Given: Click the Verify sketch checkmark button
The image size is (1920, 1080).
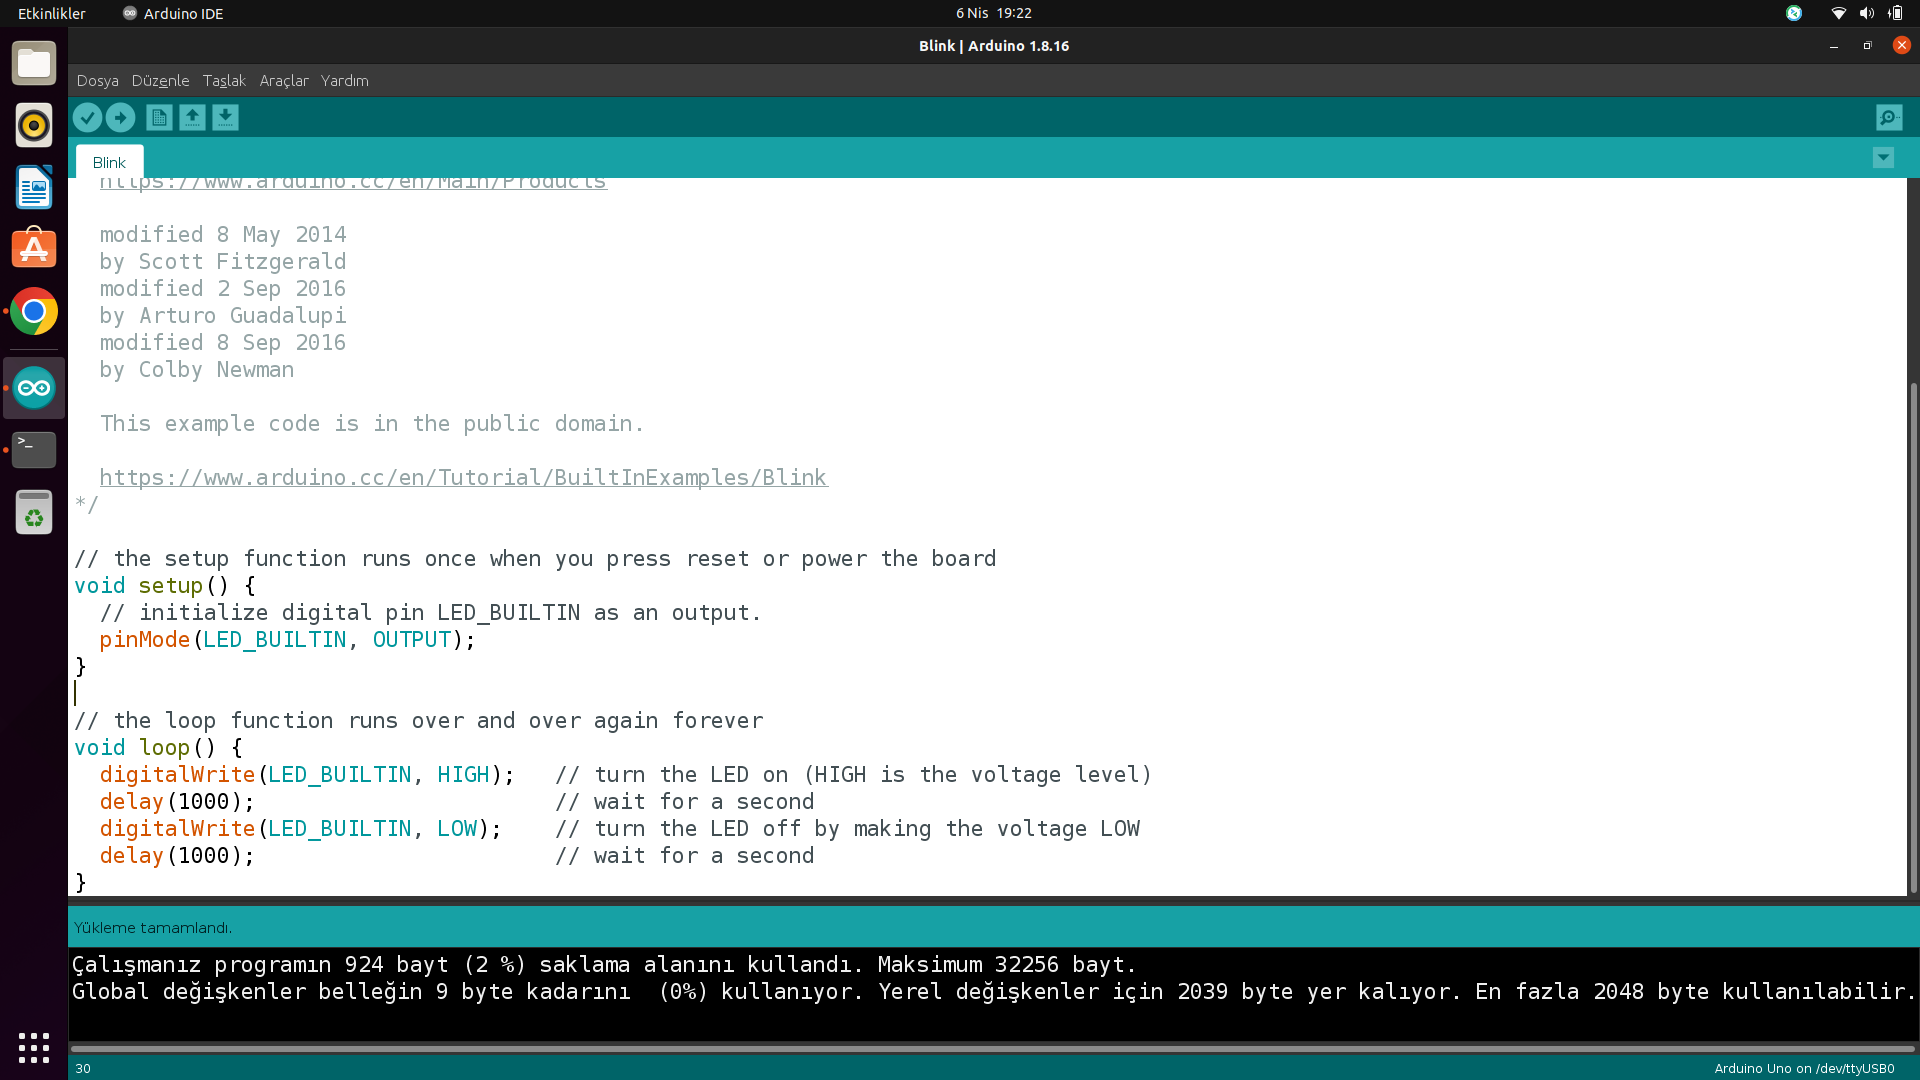Looking at the screenshot, I should [x=87, y=118].
